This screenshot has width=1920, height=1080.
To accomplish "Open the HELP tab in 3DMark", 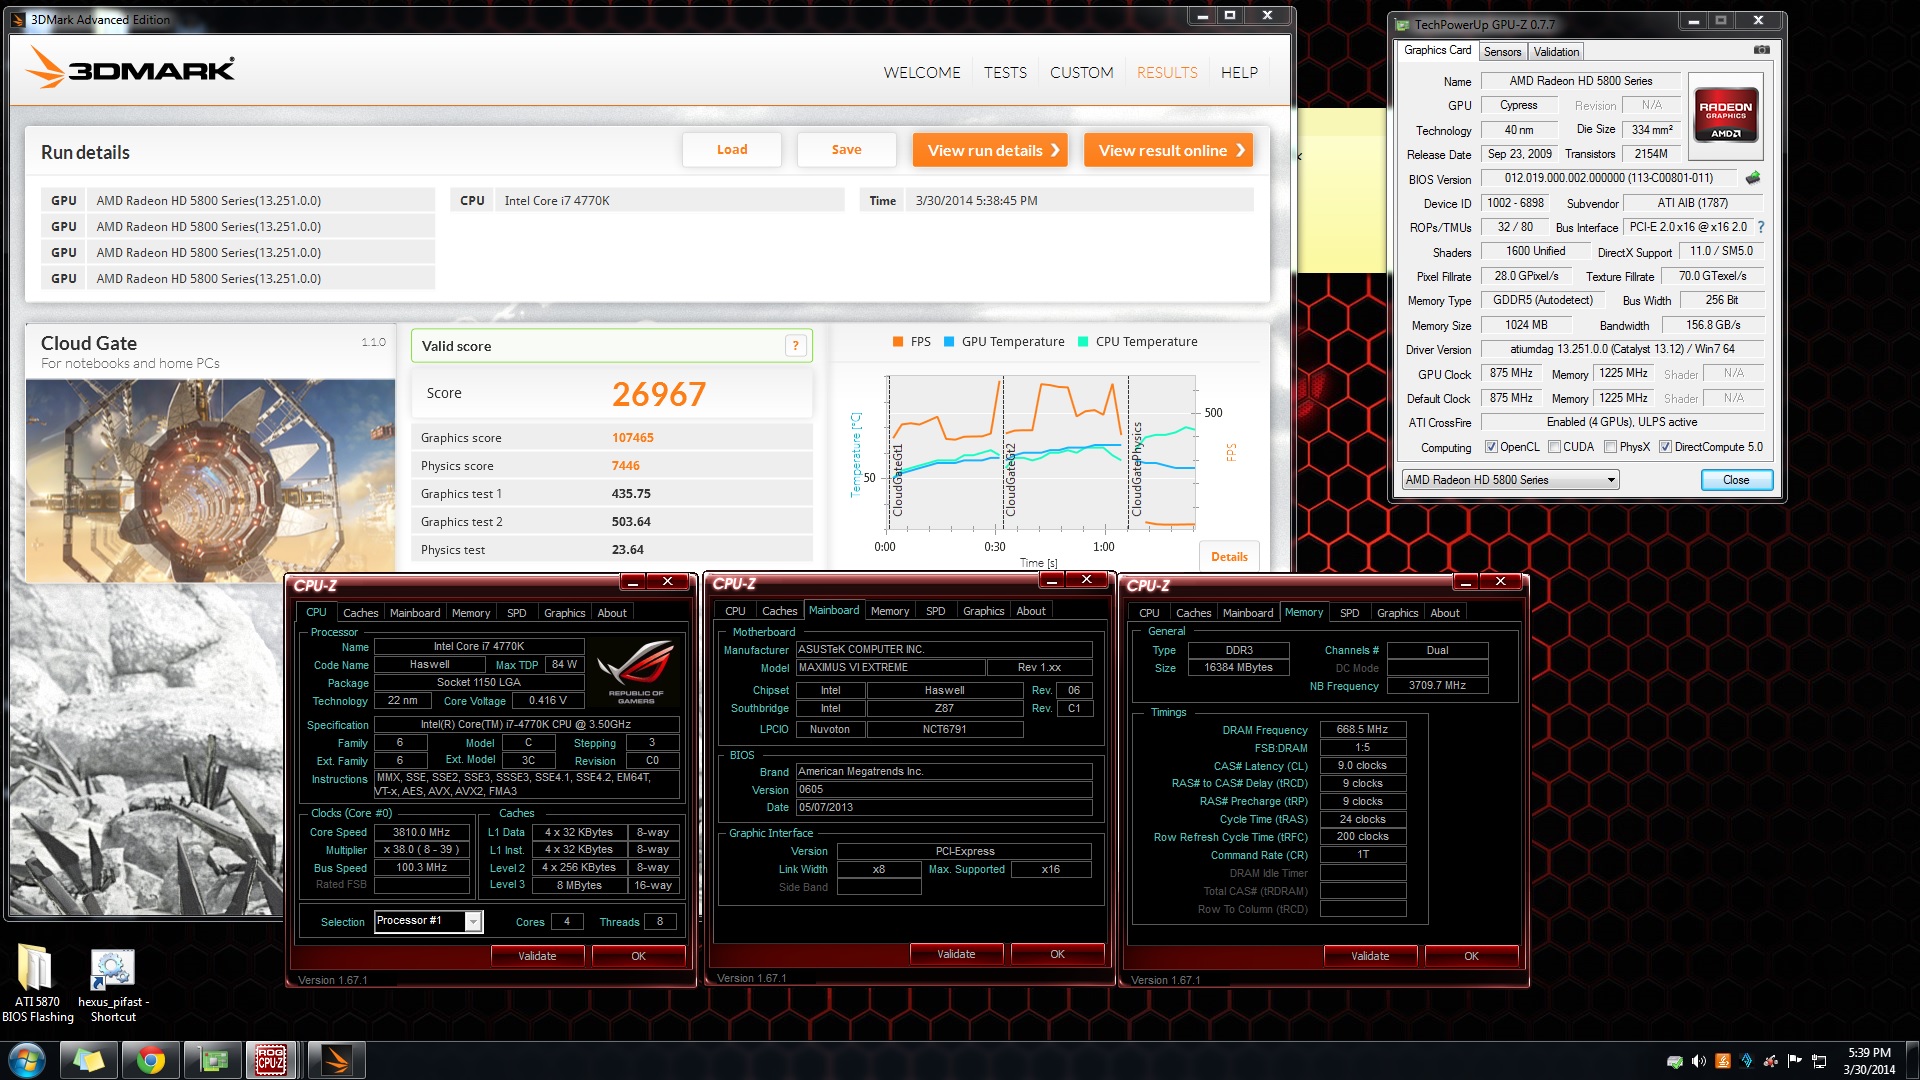I will (x=1239, y=72).
